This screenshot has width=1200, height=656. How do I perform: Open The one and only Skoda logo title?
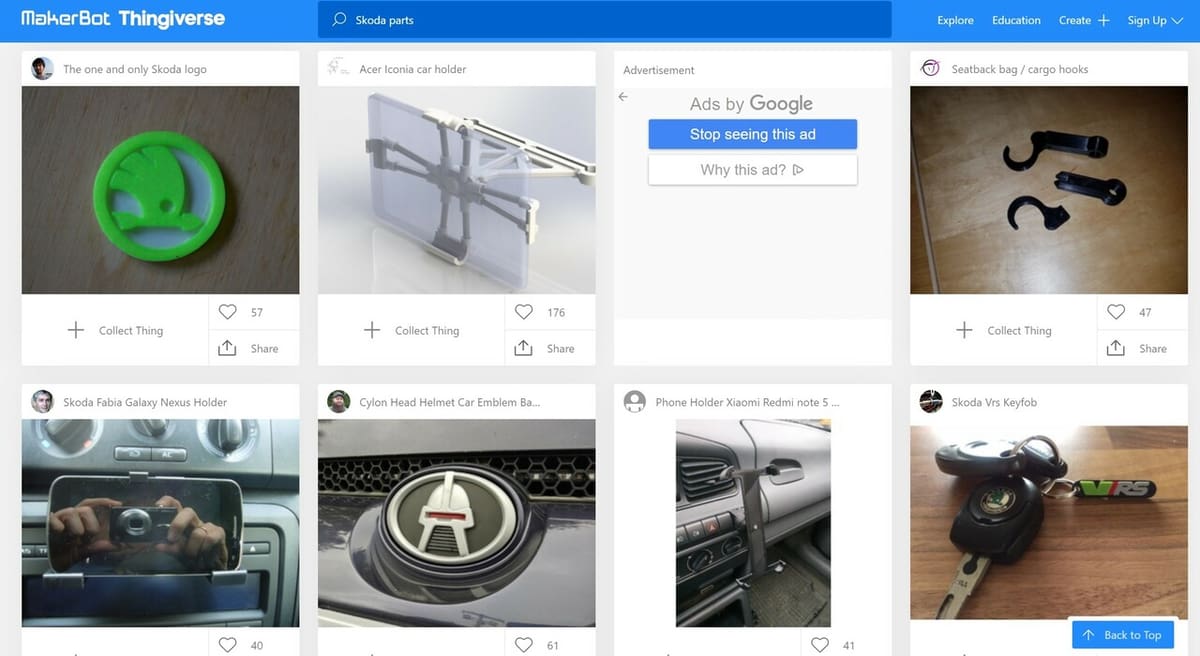(135, 69)
